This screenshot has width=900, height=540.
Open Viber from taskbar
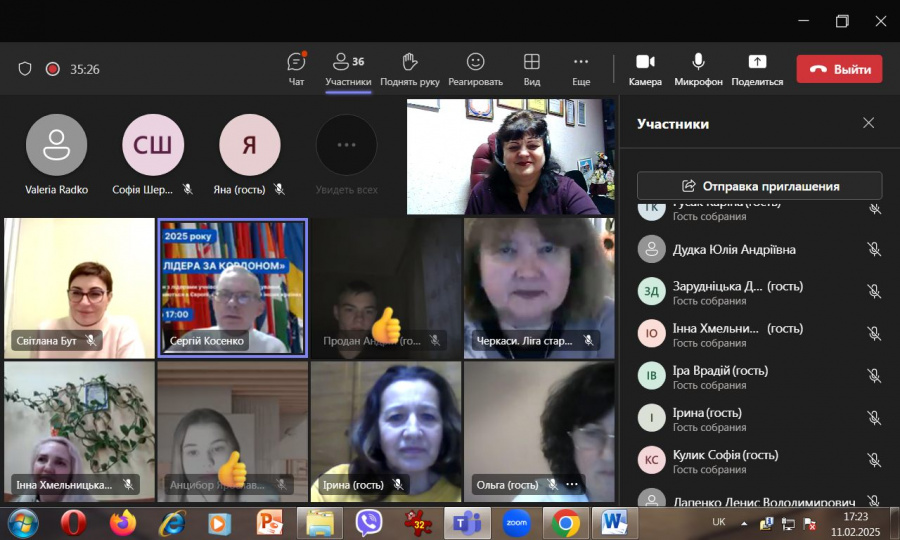pyautogui.click(x=368, y=523)
